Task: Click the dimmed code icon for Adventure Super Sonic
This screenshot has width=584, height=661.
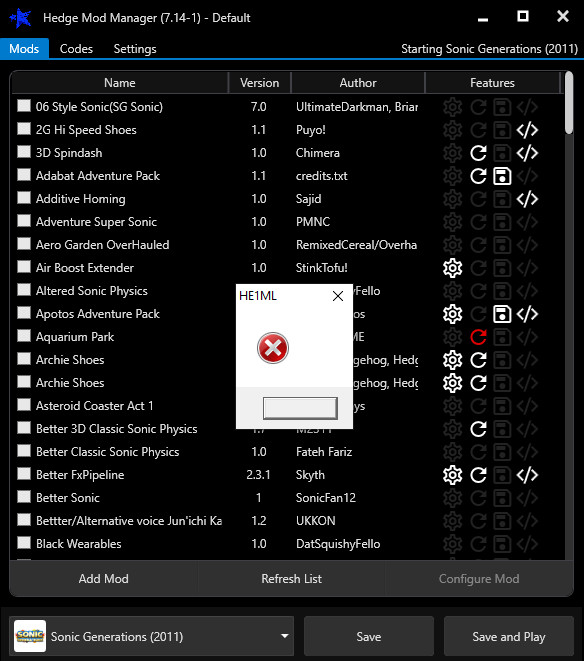Action: 527,222
